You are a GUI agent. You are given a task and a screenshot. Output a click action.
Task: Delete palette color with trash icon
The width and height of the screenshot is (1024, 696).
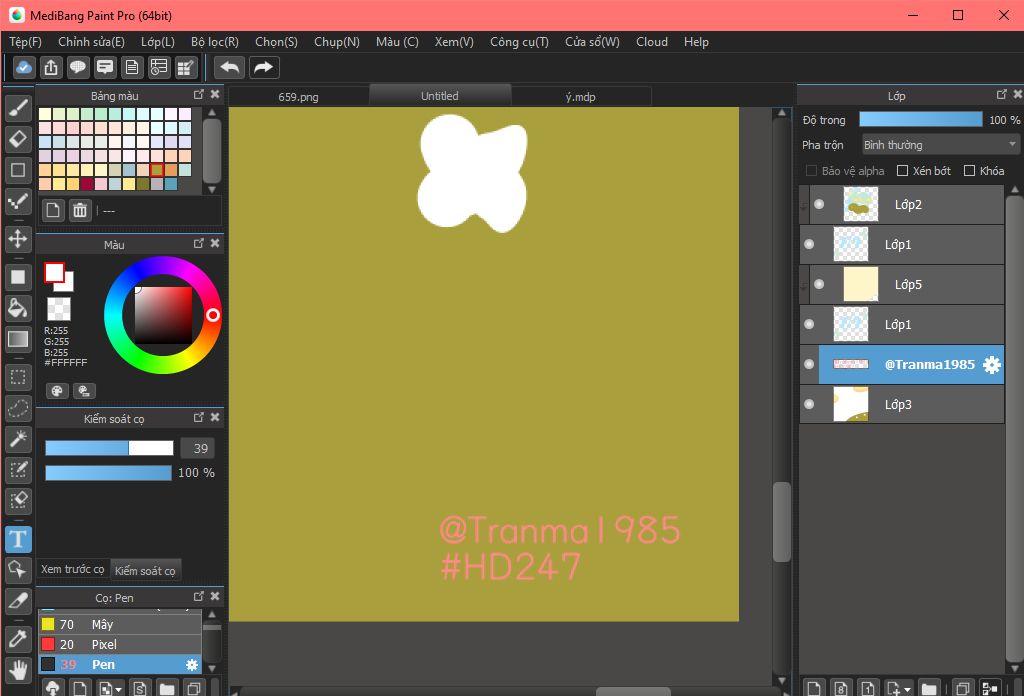coord(80,210)
